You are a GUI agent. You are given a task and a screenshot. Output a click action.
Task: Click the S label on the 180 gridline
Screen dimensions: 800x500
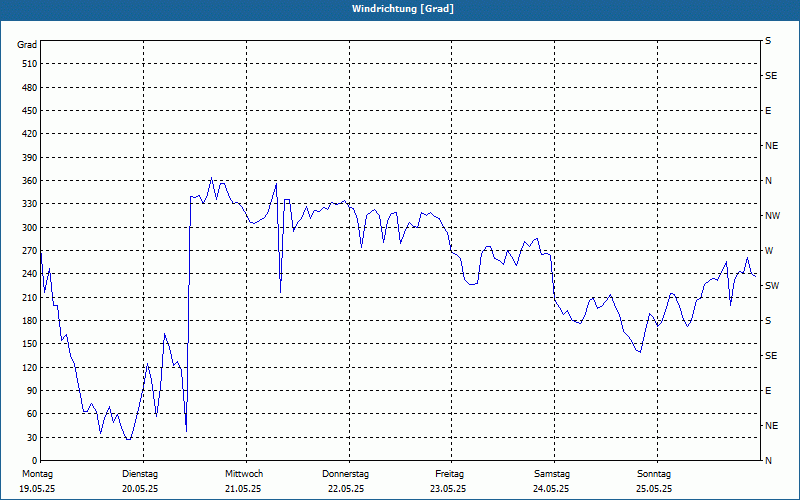(x=768, y=321)
